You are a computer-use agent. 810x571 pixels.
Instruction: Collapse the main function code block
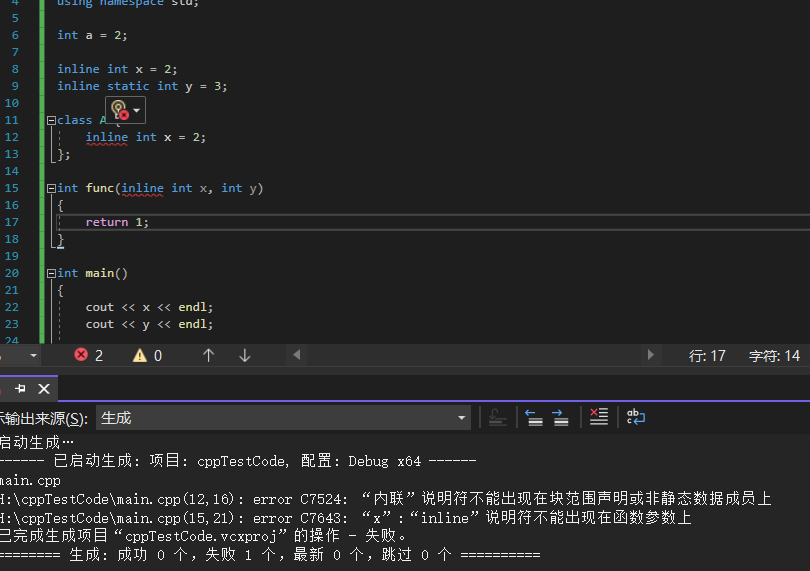point(50,273)
